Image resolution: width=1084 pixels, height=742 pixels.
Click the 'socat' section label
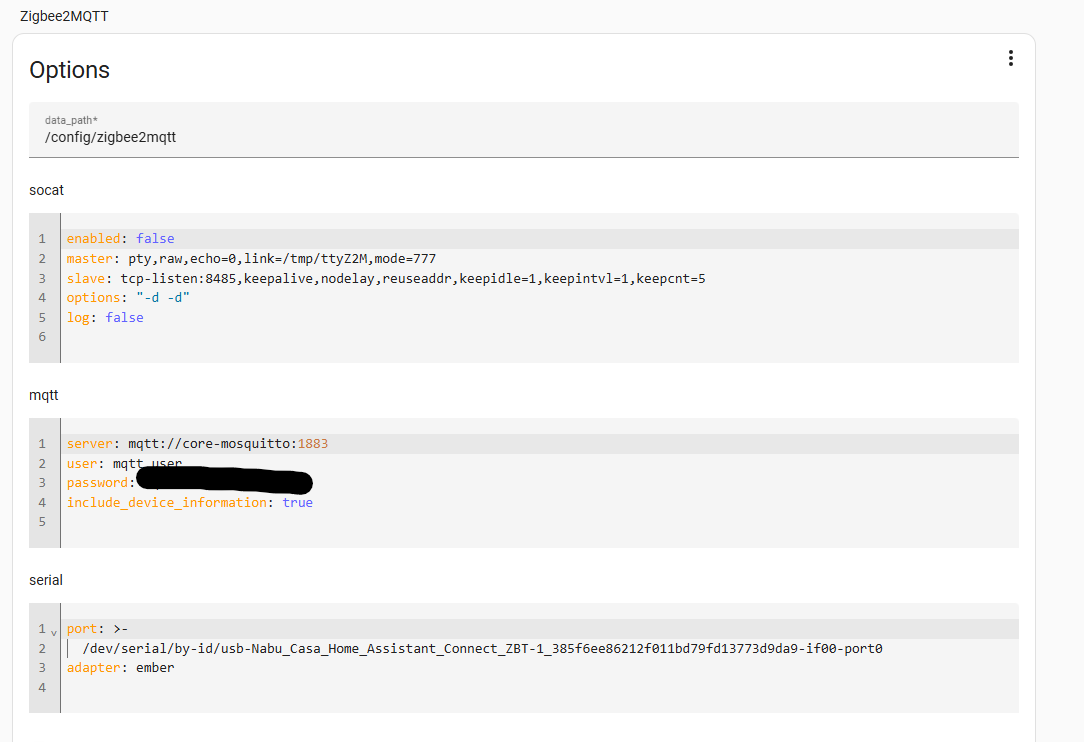pos(46,190)
